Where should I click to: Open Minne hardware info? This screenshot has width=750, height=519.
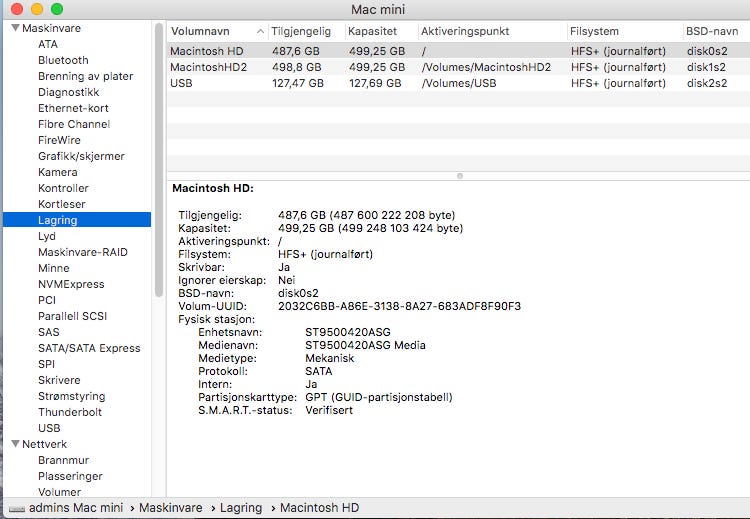(x=54, y=268)
